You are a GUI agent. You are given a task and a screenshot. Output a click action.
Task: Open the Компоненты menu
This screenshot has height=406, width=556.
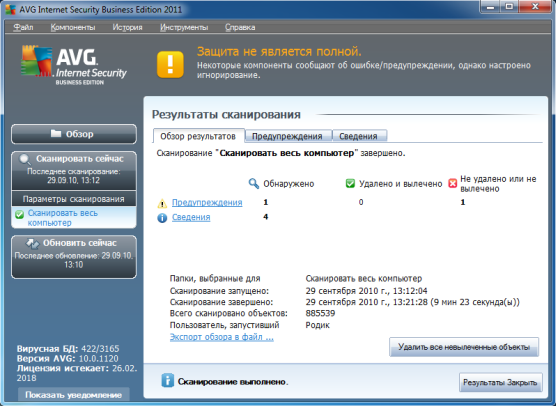coord(73,27)
